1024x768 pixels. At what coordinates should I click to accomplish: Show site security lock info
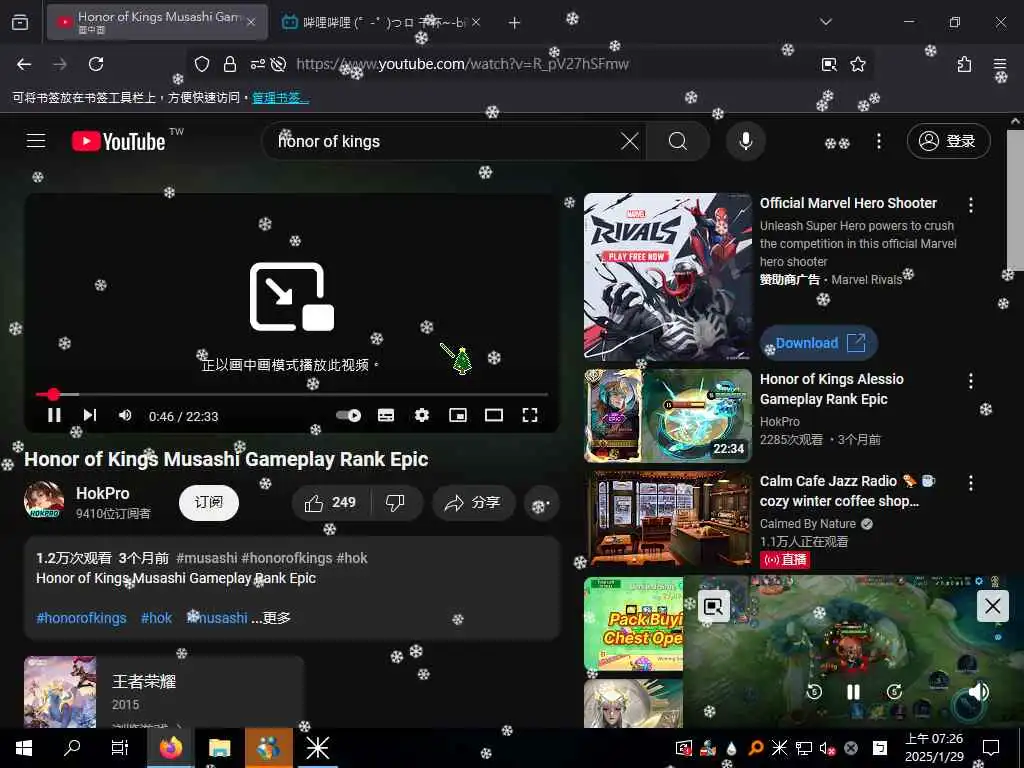pos(230,64)
